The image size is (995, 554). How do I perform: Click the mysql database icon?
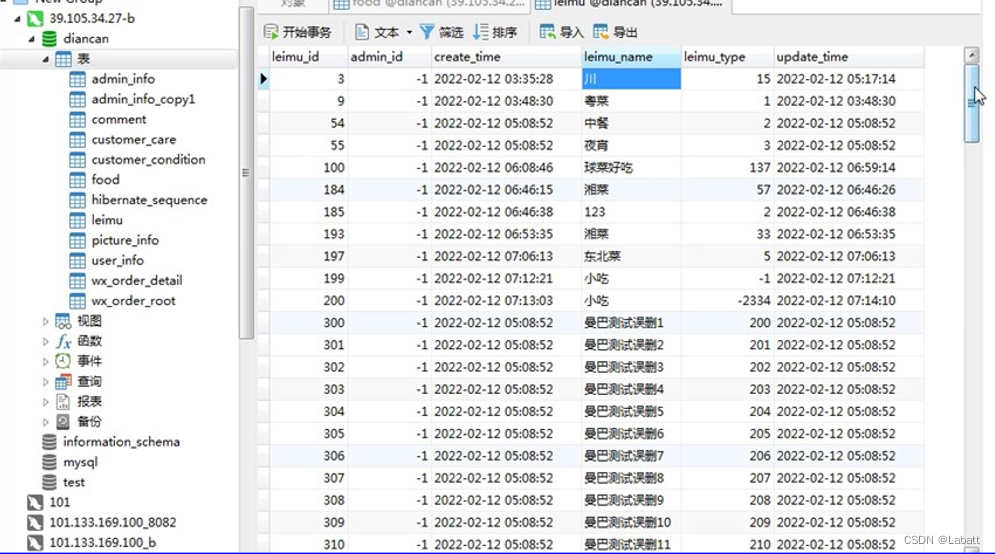click(x=49, y=462)
